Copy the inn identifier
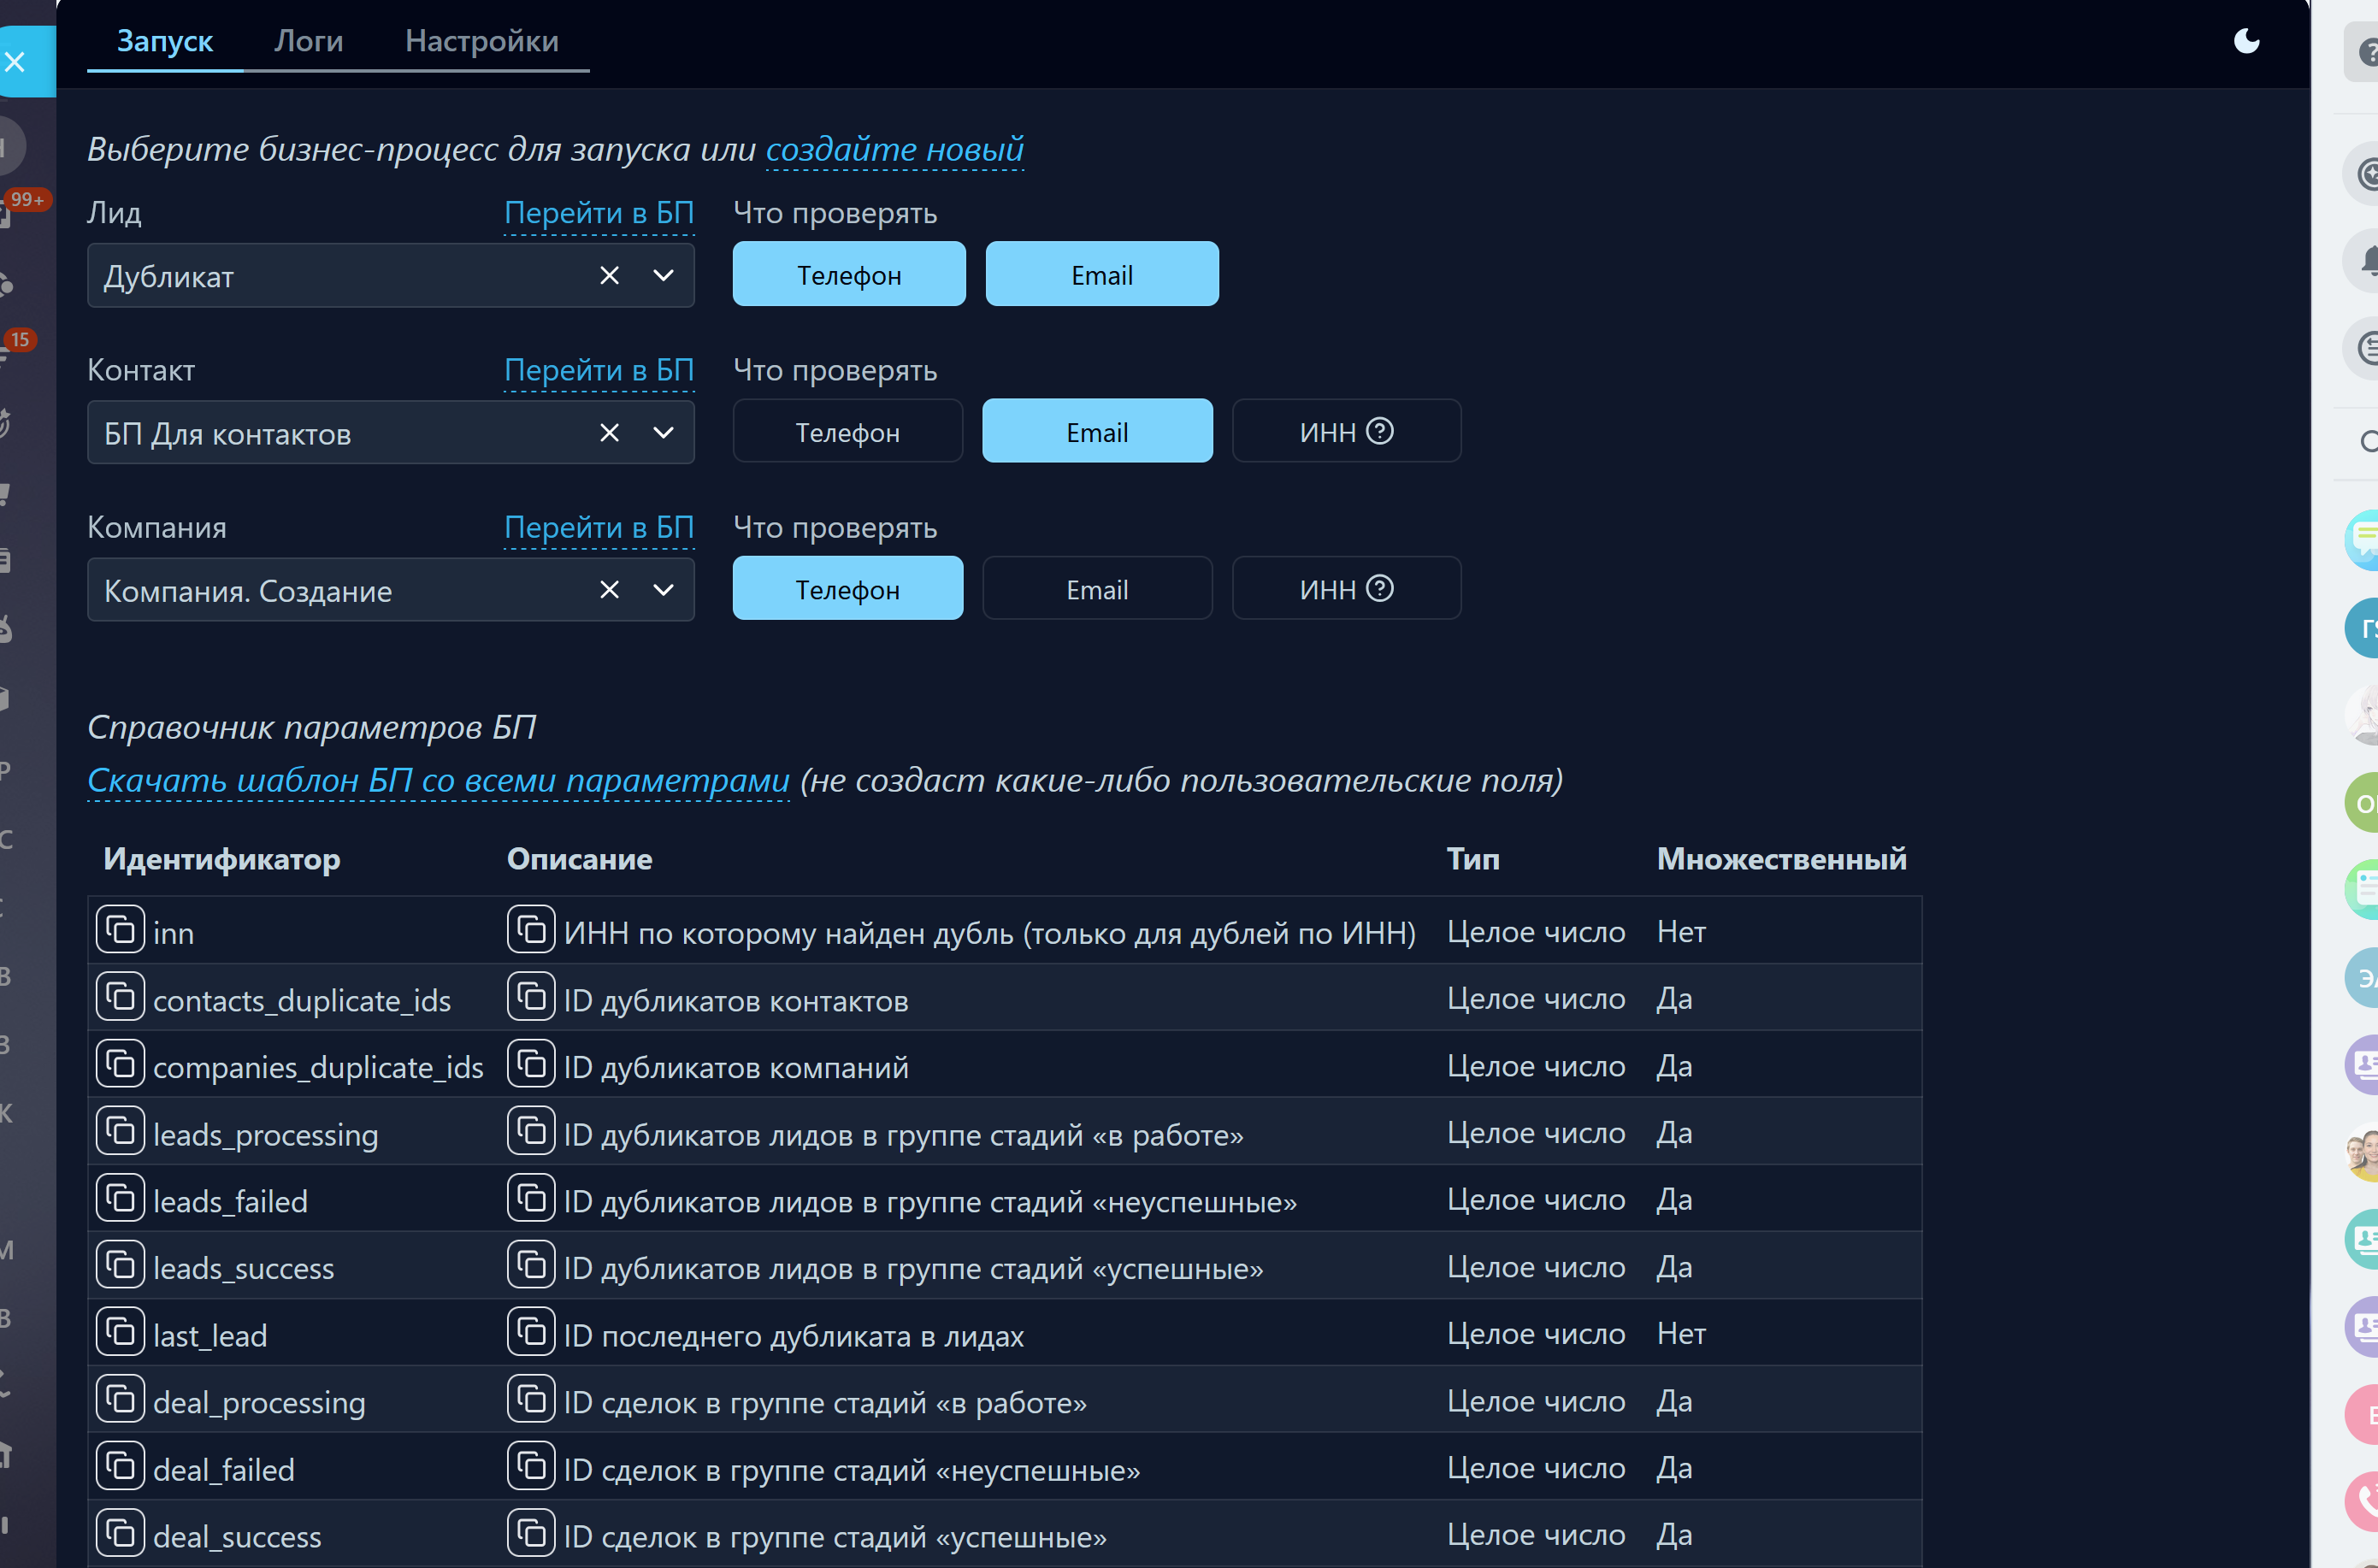2378x1568 pixels. tap(120, 931)
